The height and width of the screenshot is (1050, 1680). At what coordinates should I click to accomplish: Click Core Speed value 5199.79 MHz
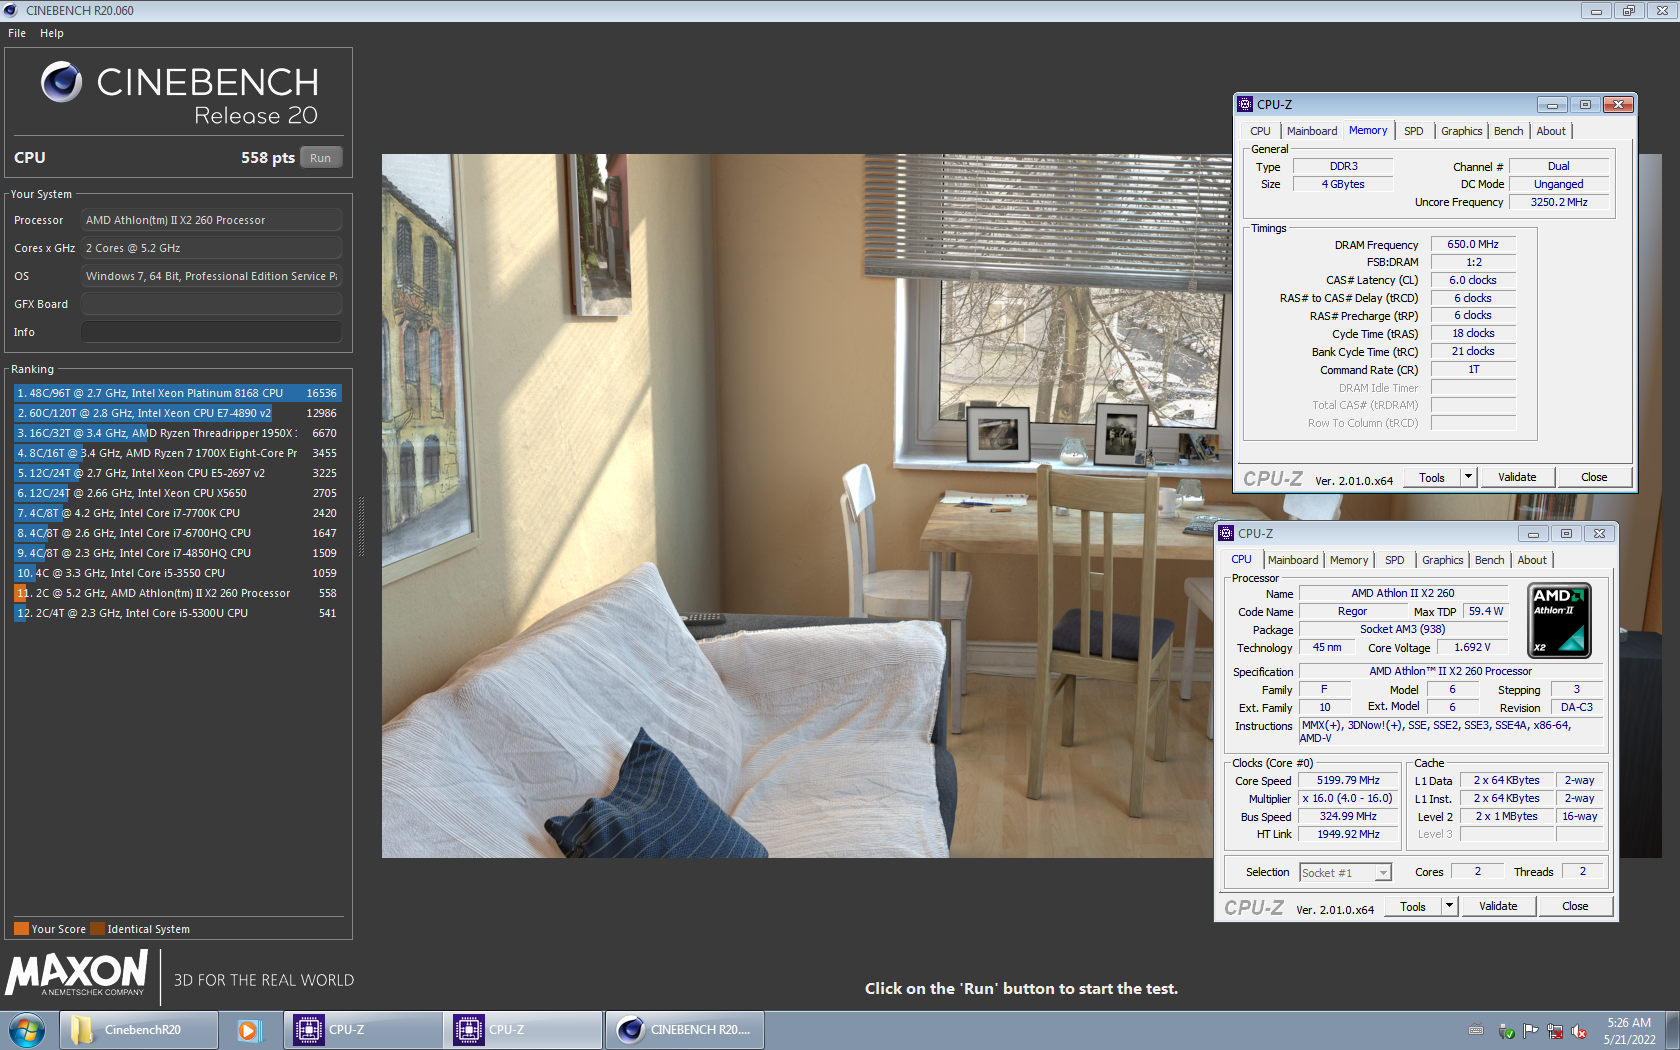[x=1348, y=781]
